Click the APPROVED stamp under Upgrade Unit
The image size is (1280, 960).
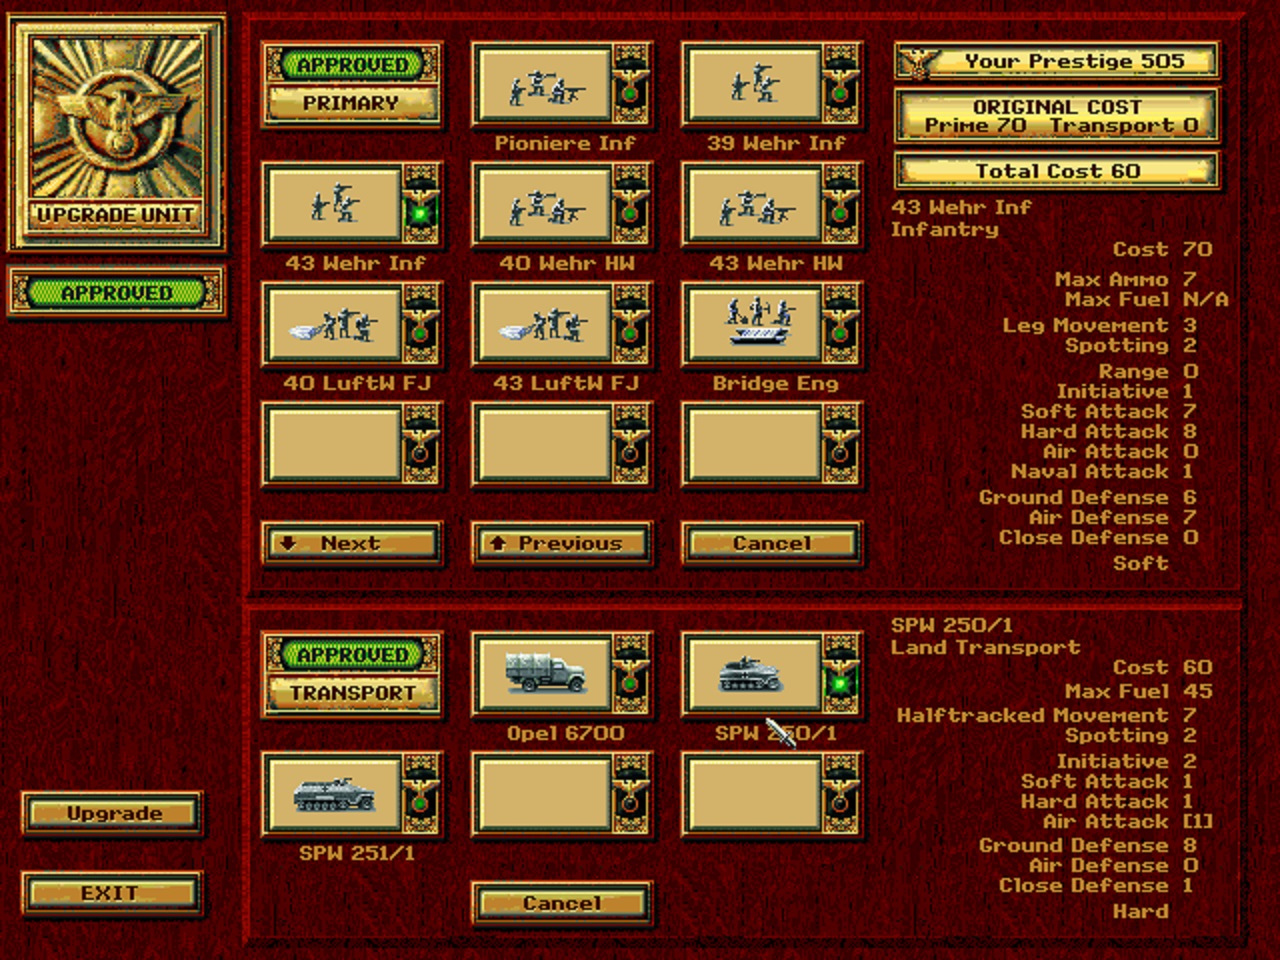coord(116,293)
